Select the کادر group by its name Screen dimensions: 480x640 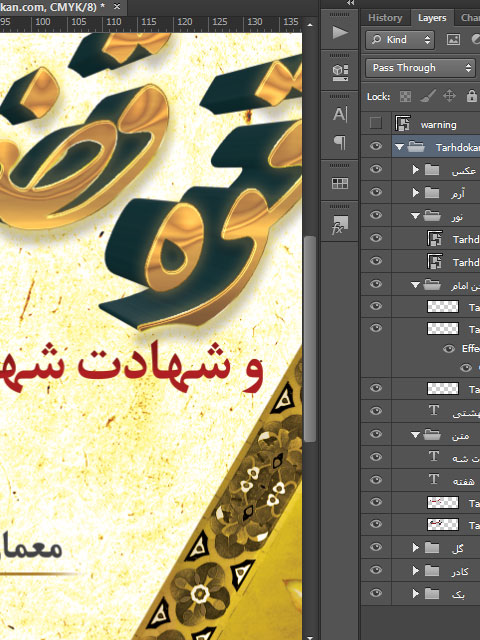(x=460, y=572)
